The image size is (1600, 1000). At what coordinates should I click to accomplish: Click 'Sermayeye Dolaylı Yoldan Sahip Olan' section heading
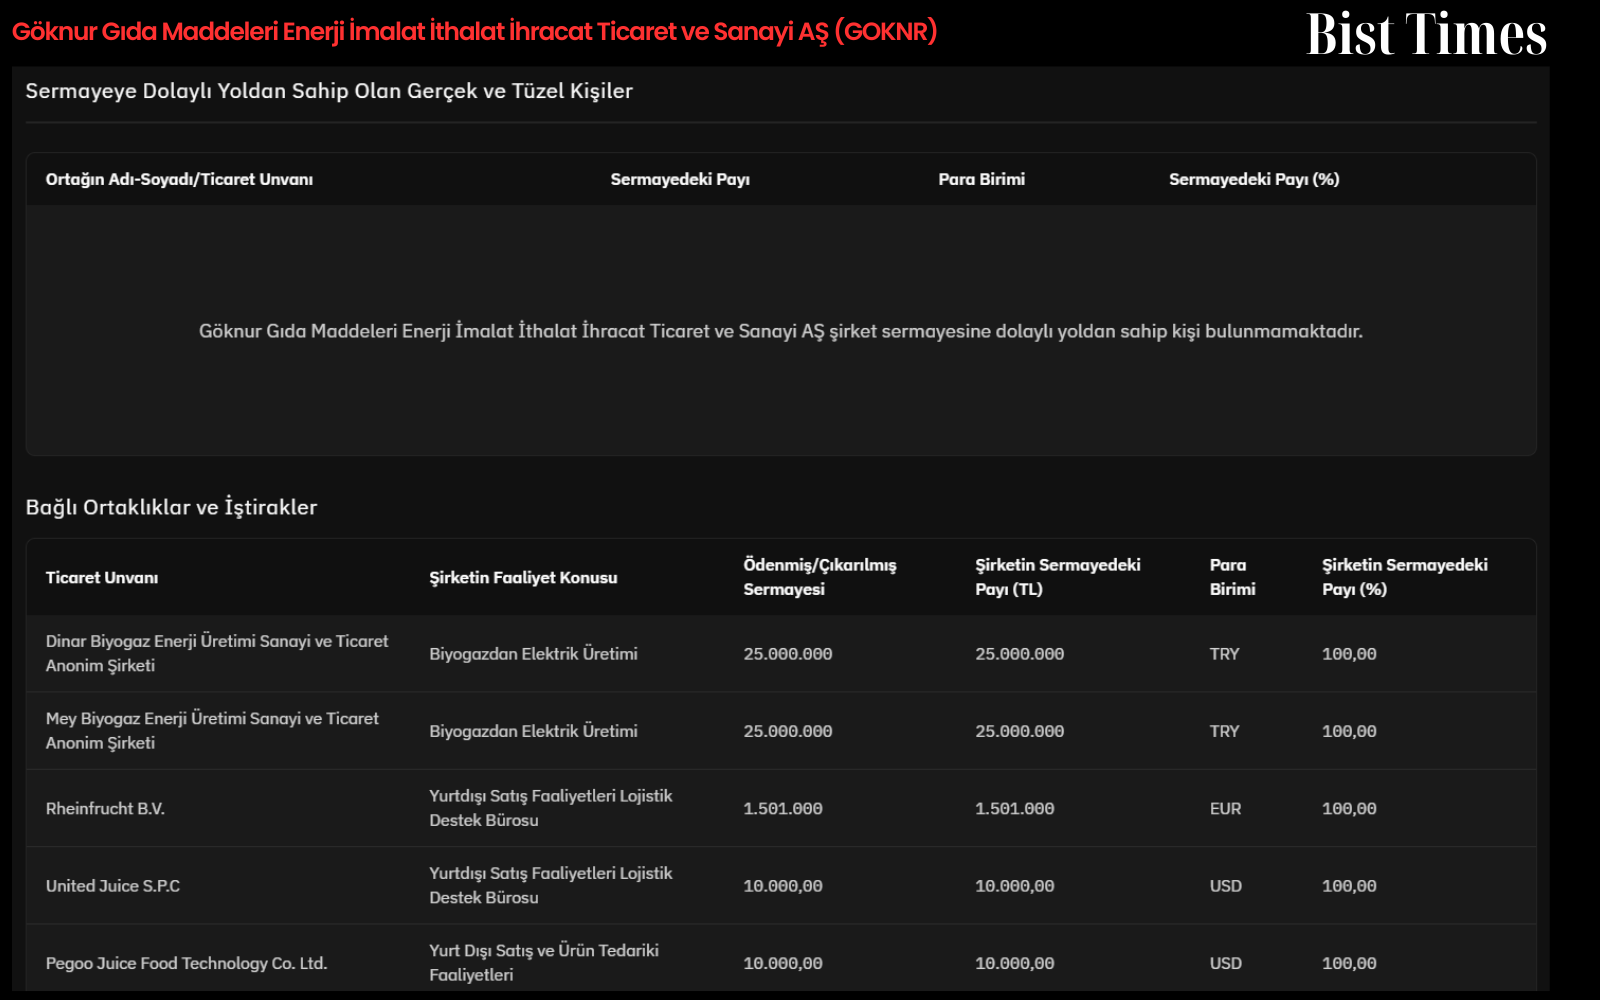[329, 91]
